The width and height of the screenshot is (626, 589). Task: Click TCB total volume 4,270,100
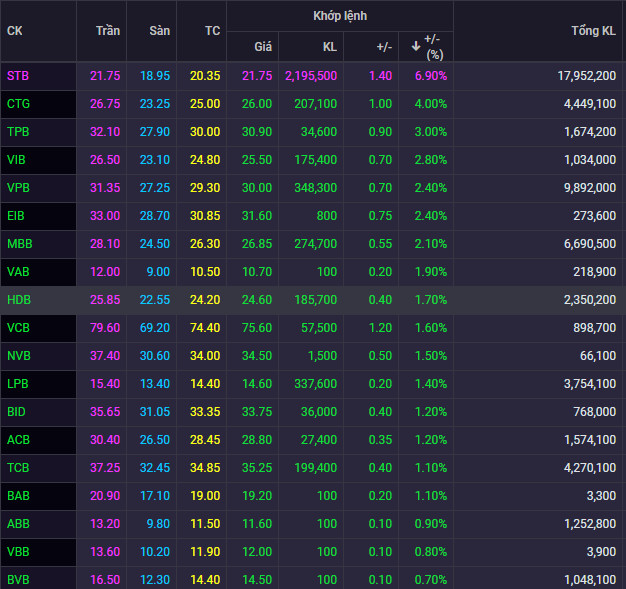[590, 467]
